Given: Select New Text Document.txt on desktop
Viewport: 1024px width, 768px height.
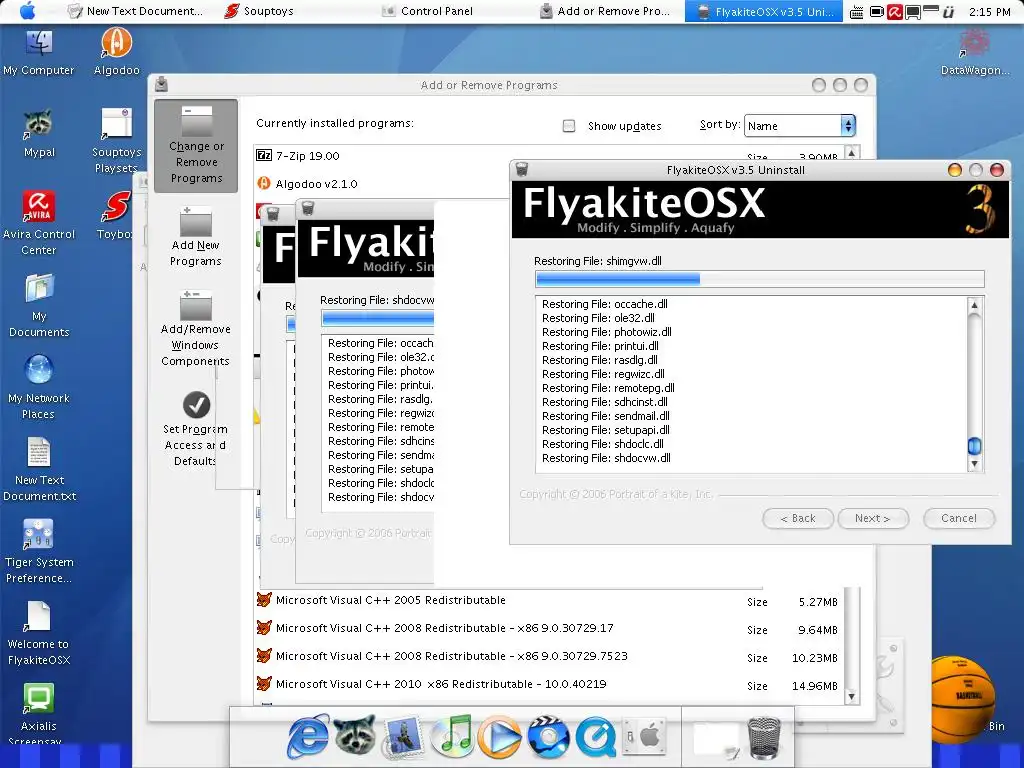Looking at the screenshot, I should (39, 470).
